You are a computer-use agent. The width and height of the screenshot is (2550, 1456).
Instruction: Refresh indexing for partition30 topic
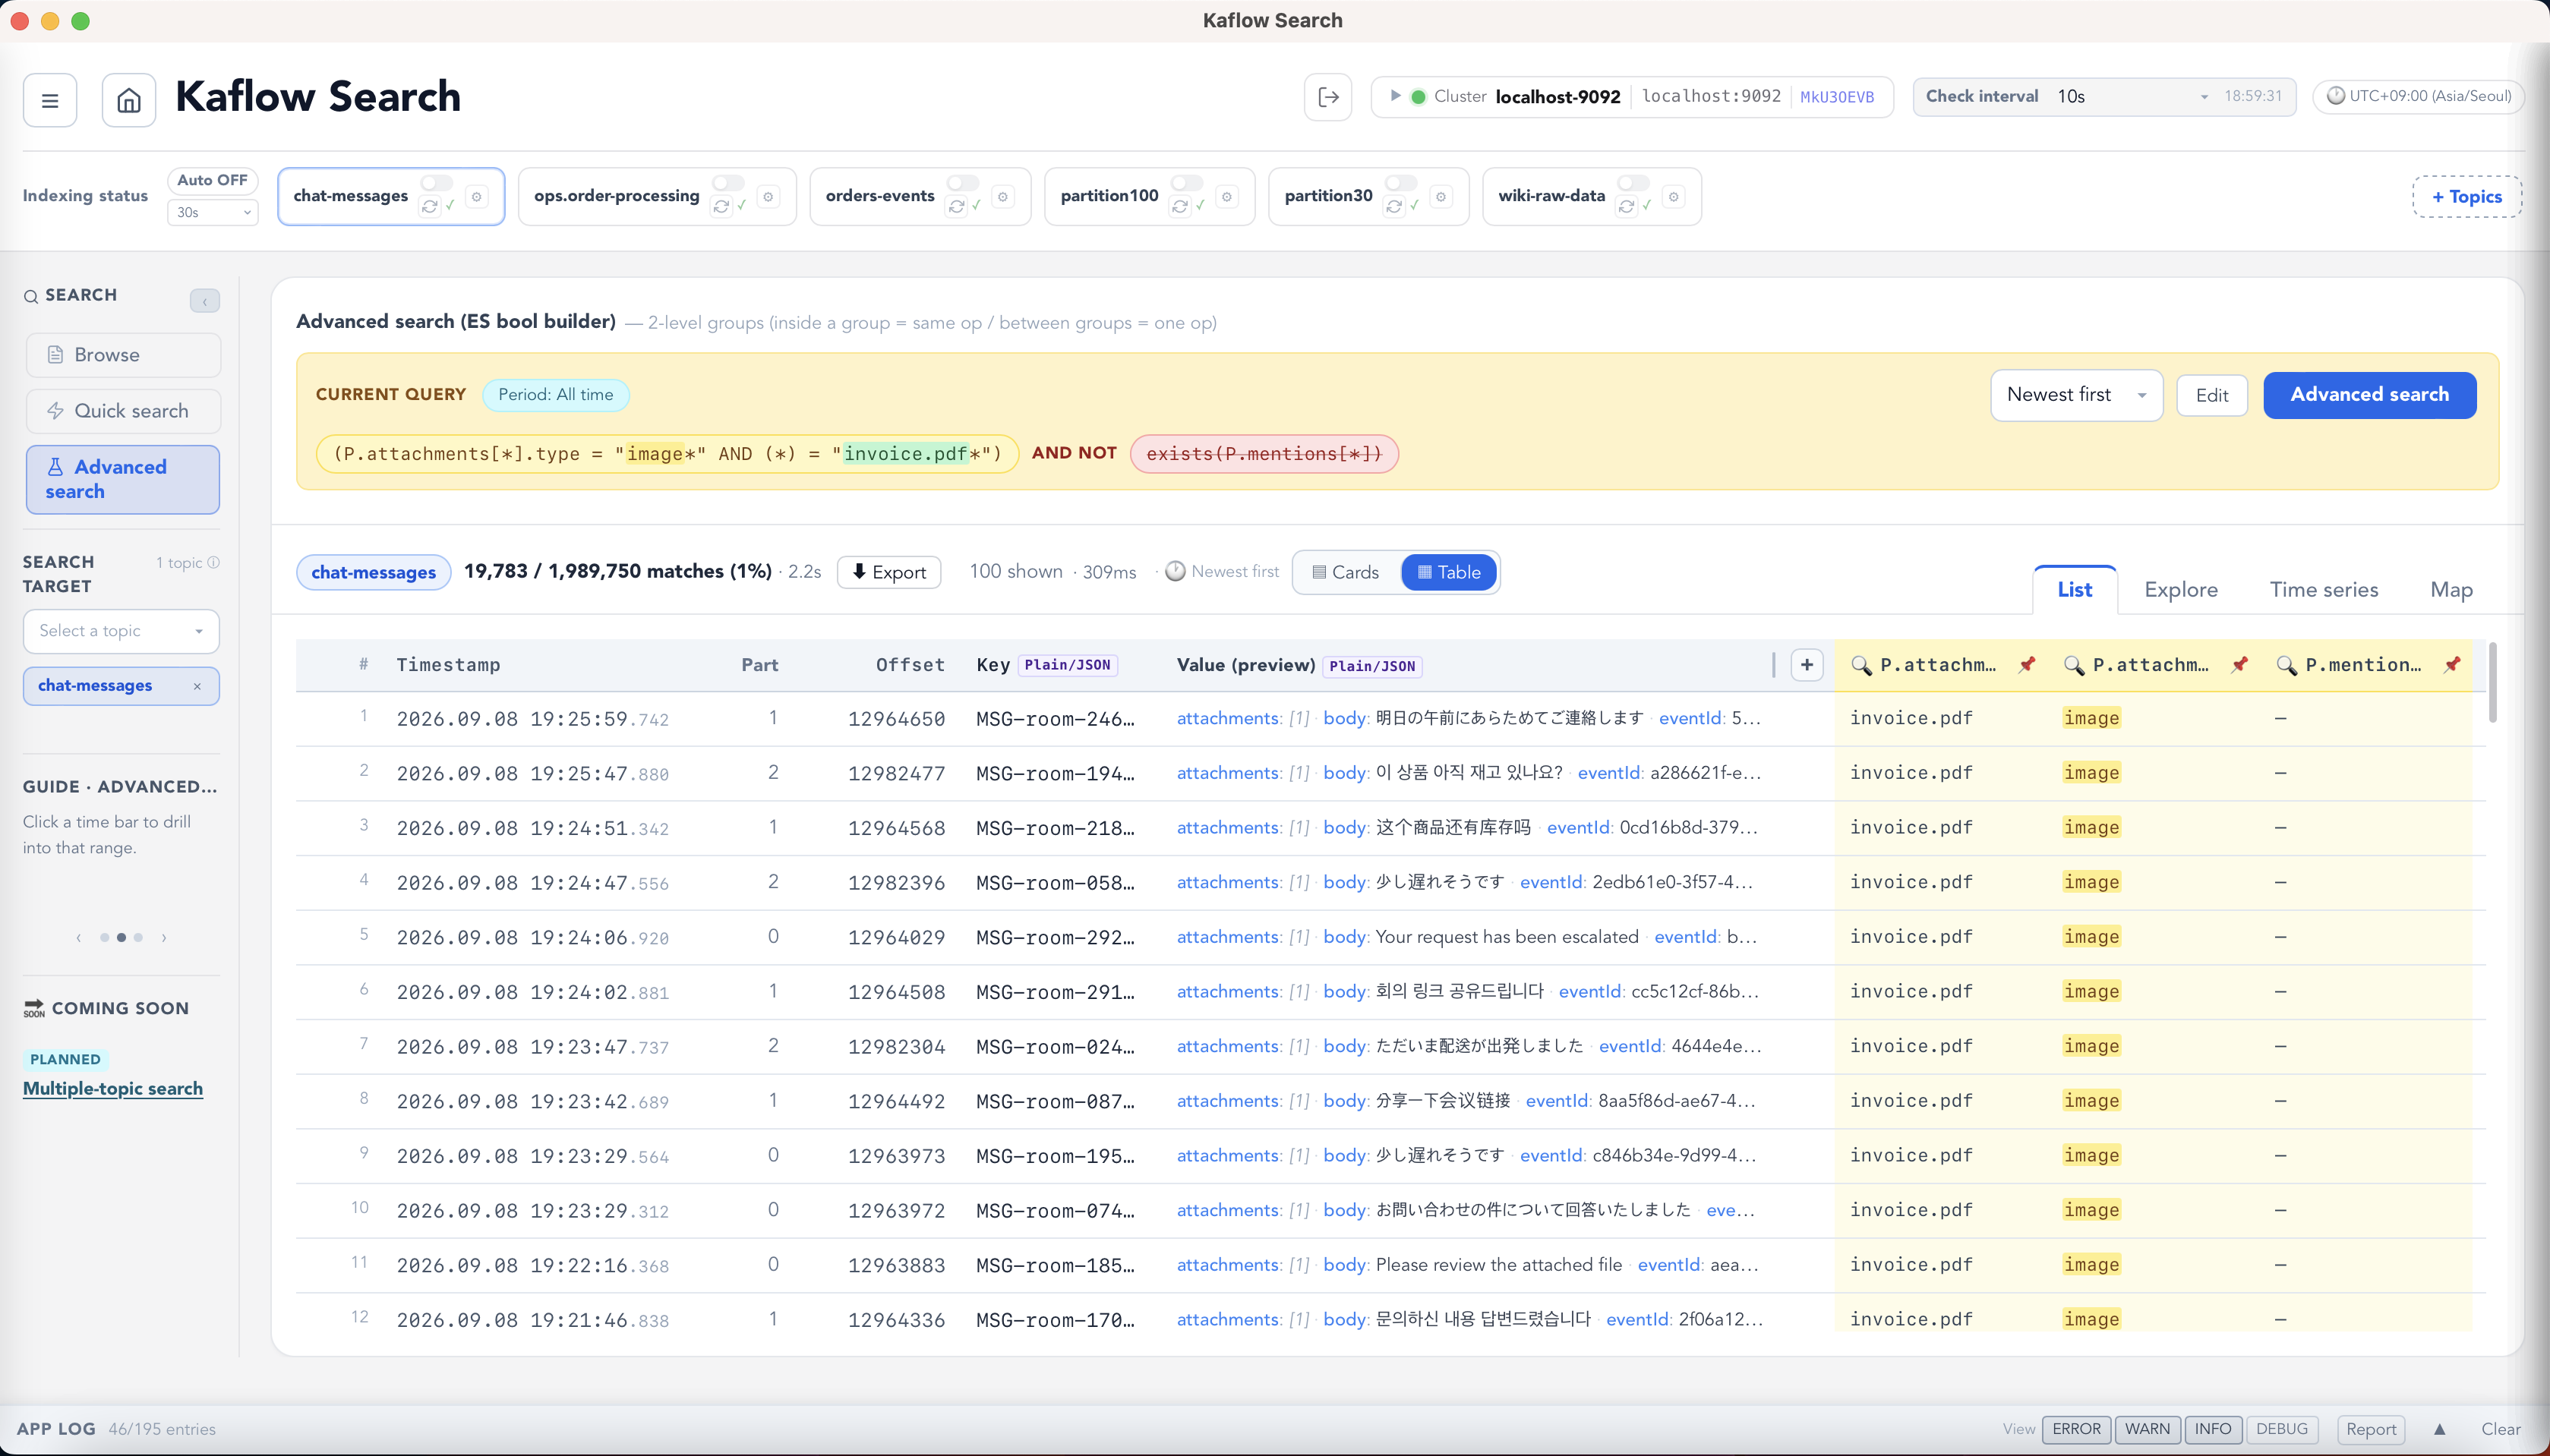[x=1394, y=206]
